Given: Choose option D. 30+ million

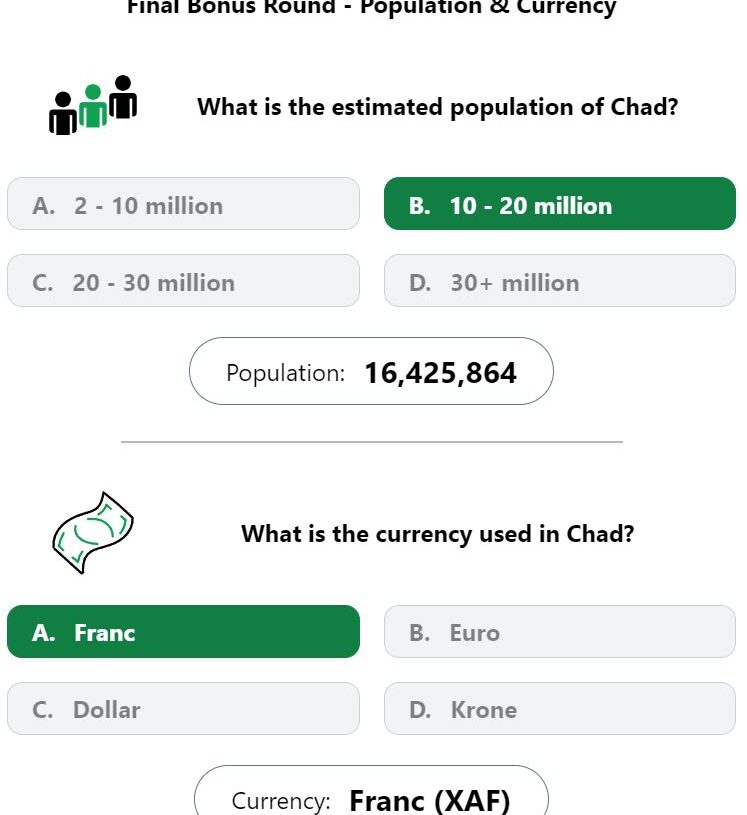Looking at the screenshot, I should (x=560, y=281).
